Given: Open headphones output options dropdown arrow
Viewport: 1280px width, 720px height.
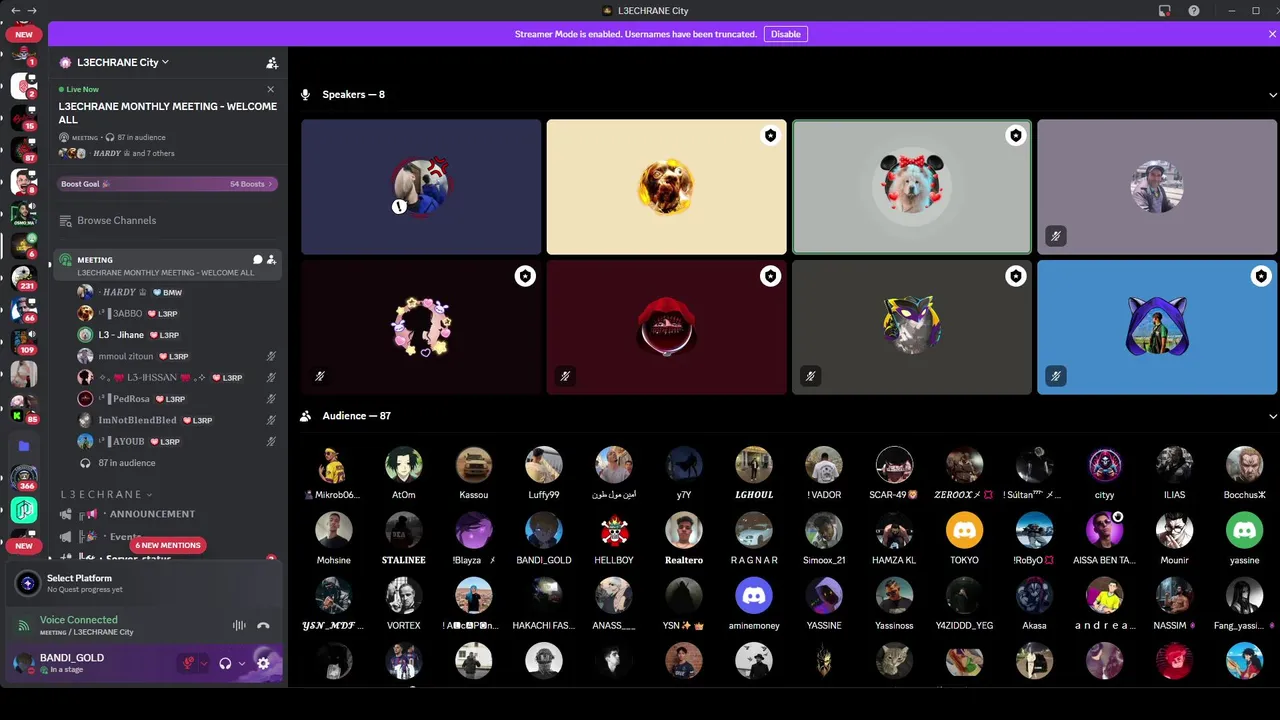Looking at the screenshot, I should click(242, 663).
